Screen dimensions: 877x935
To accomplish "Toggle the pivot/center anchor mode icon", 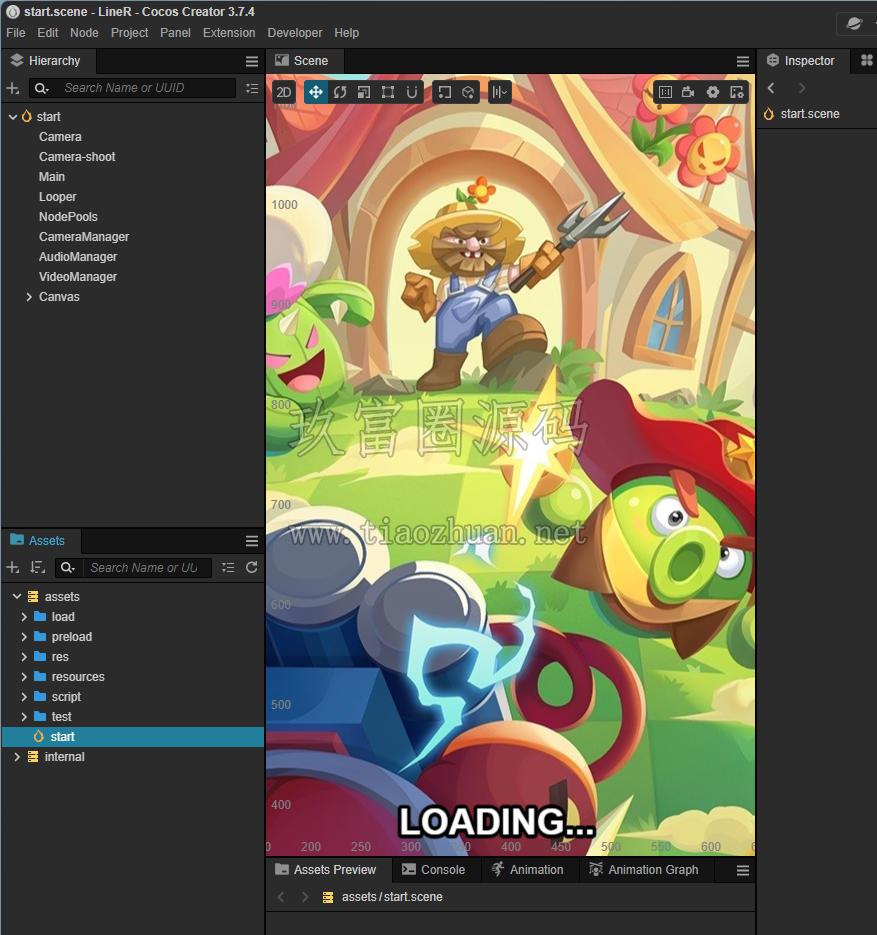I will click(444, 92).
